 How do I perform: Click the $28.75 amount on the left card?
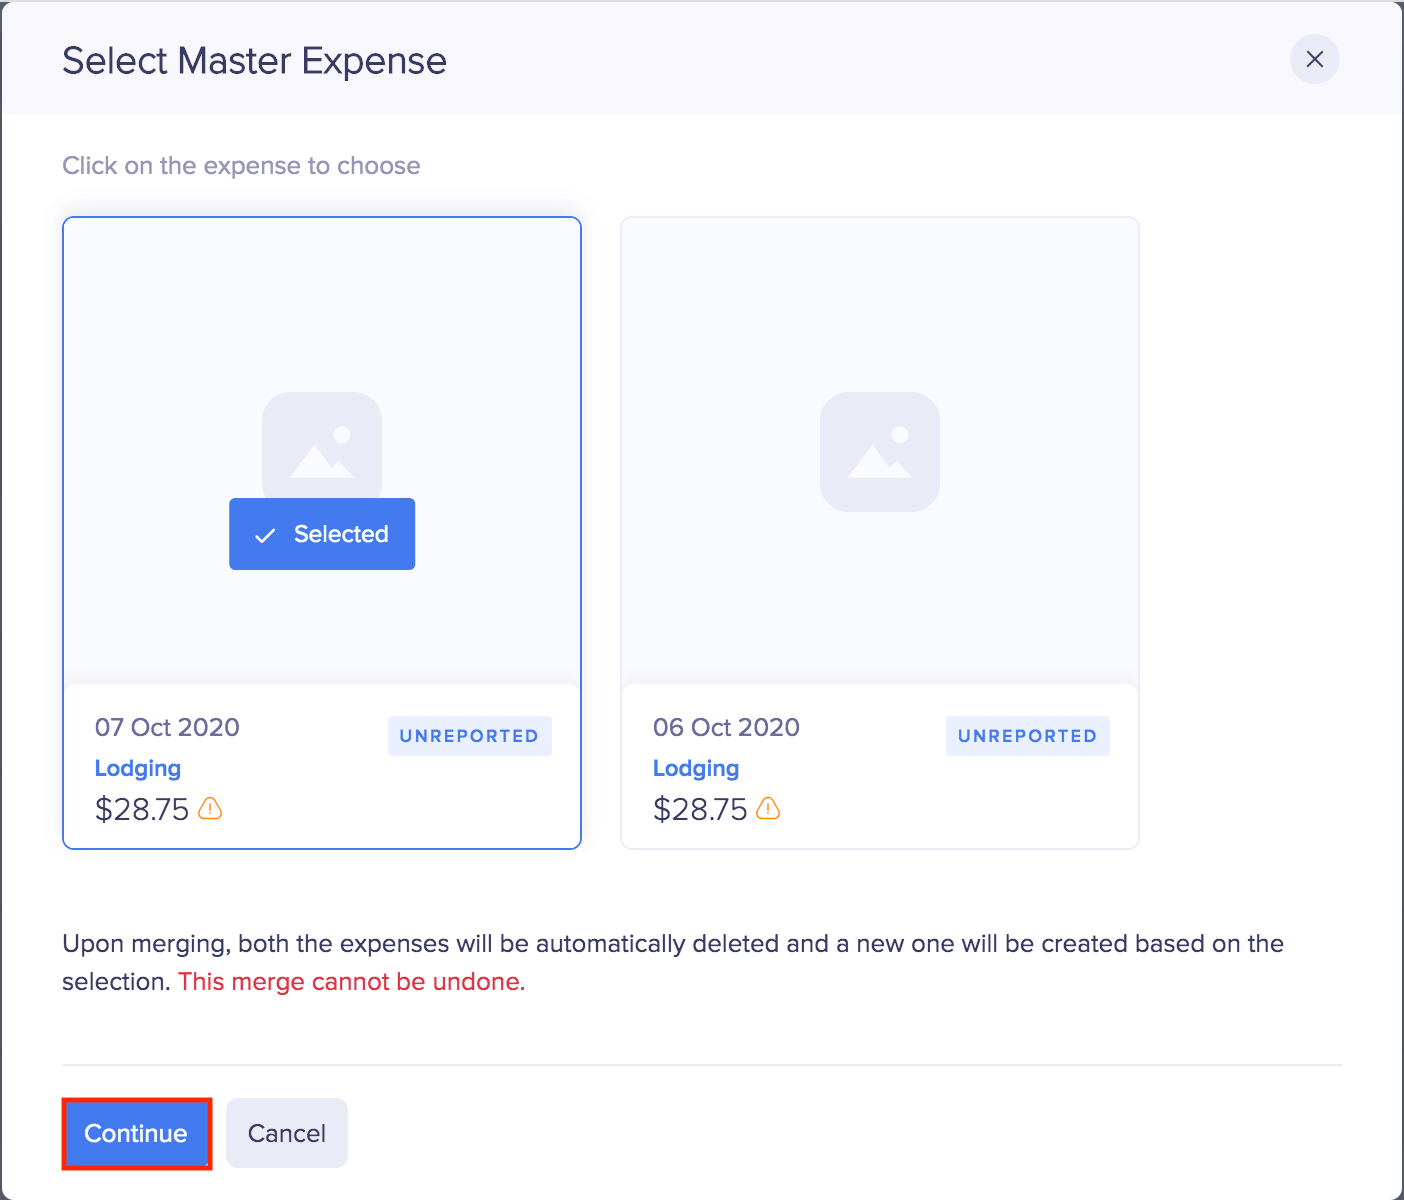(x=142, y=809)
